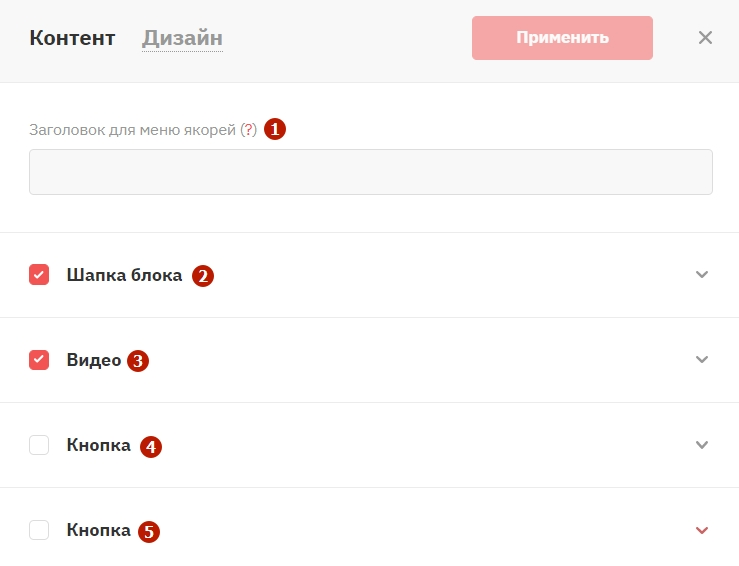Viewport: 739px width, 566px height.
Task: Click the red badge number 5
Action: (x=149, y=532)
